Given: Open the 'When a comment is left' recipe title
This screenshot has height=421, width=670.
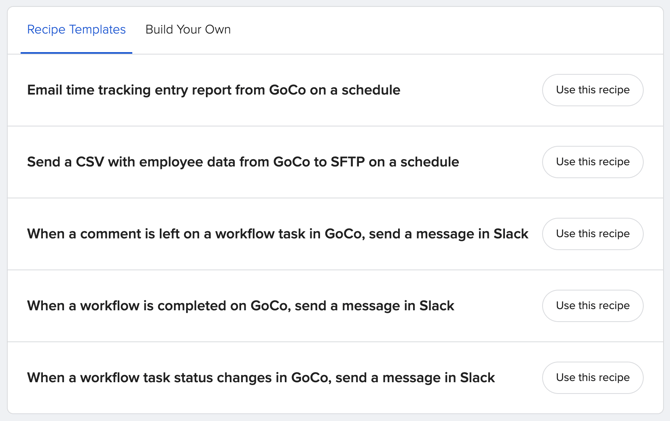Looking at the screenshot, I should [x=278, y=234].
